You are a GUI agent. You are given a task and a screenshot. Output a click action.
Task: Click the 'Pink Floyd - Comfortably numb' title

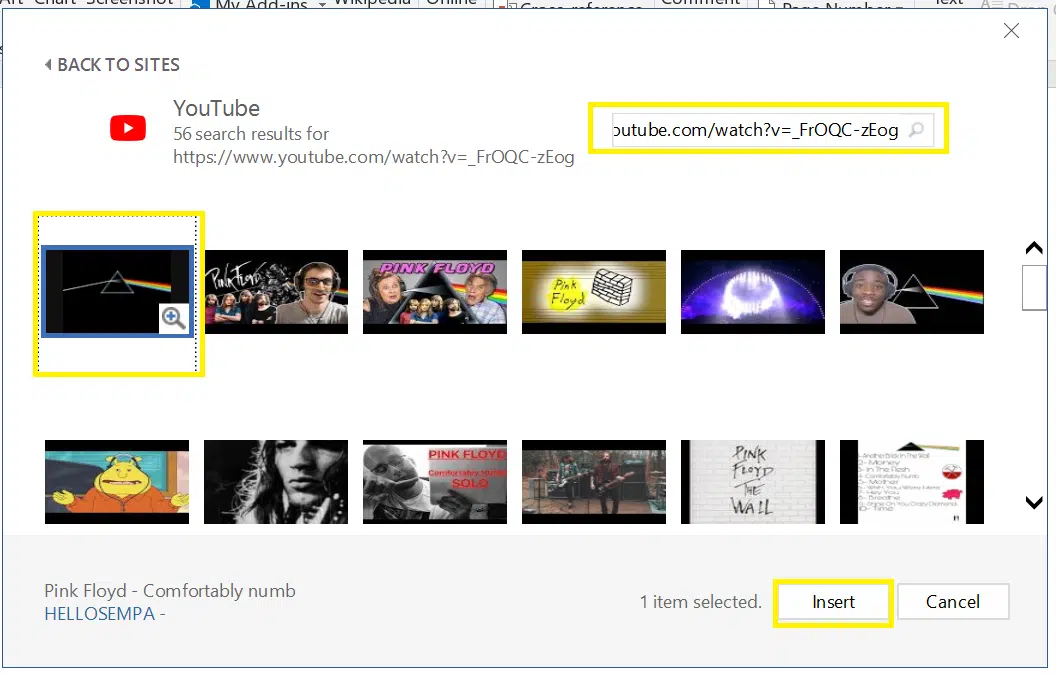pos(170,591)
